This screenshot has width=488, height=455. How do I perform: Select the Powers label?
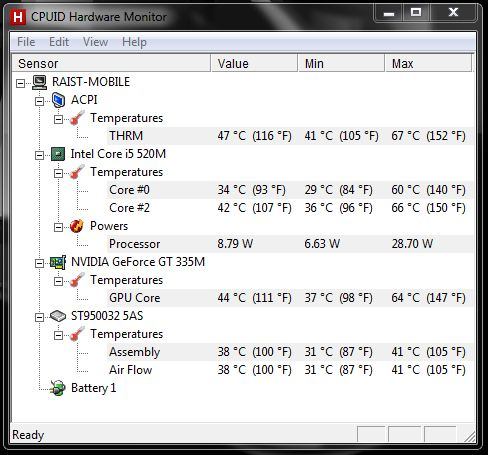109,226
